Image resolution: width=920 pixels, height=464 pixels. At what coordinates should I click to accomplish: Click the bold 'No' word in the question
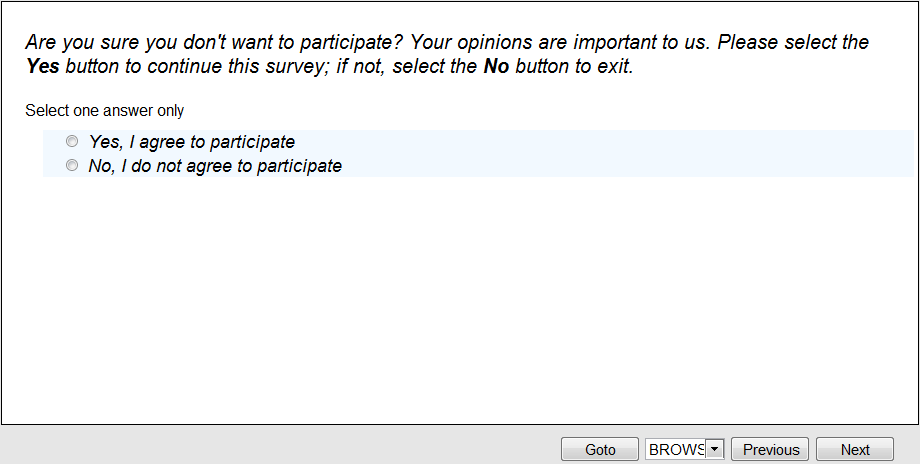tap(497, 68)
